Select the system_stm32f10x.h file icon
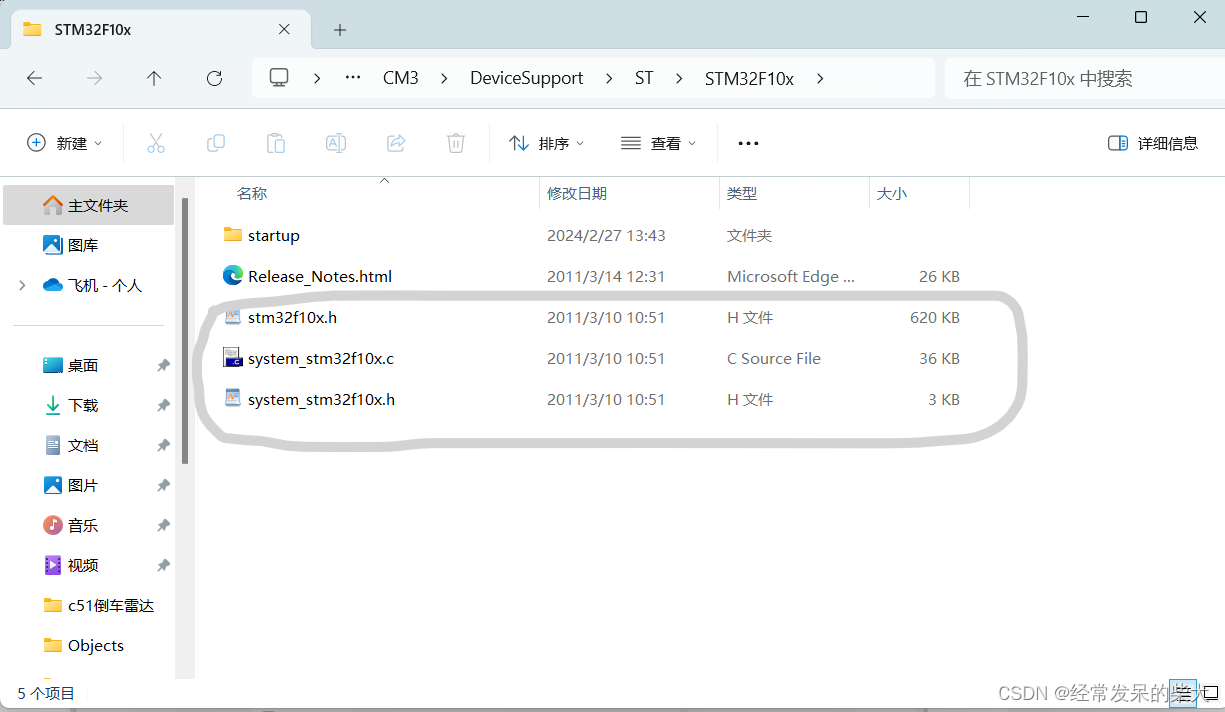 [233, 399]
